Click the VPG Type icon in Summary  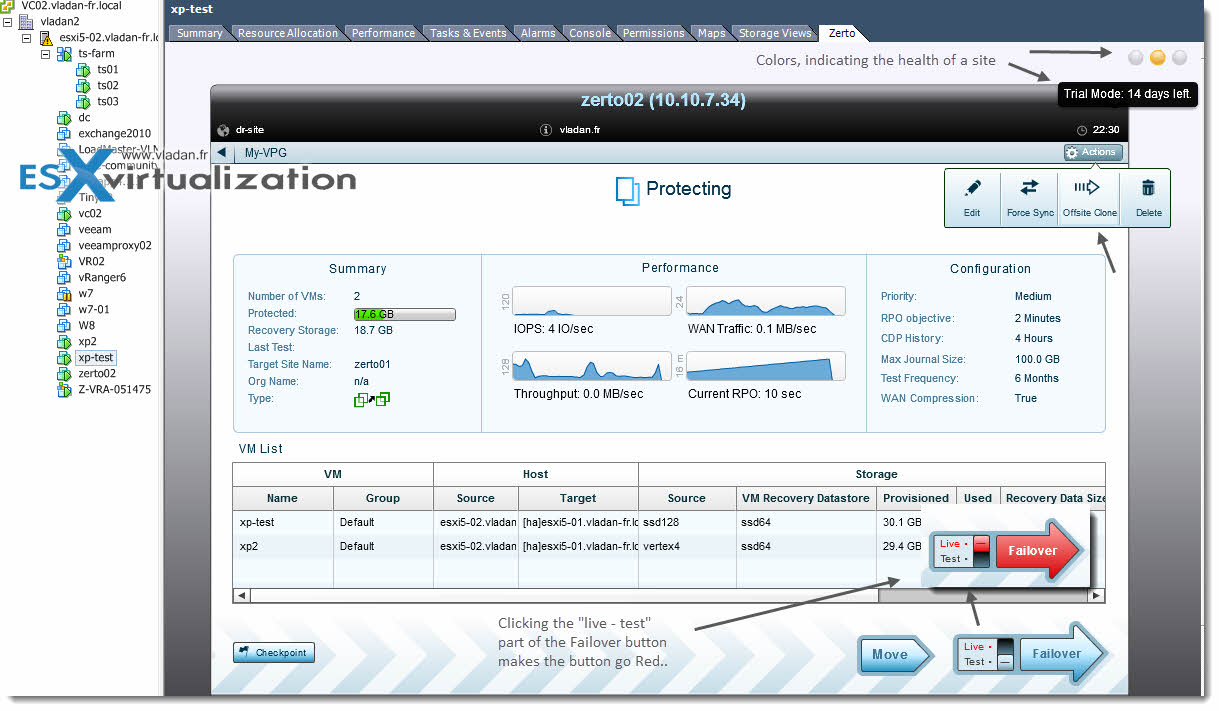point(372,399)
